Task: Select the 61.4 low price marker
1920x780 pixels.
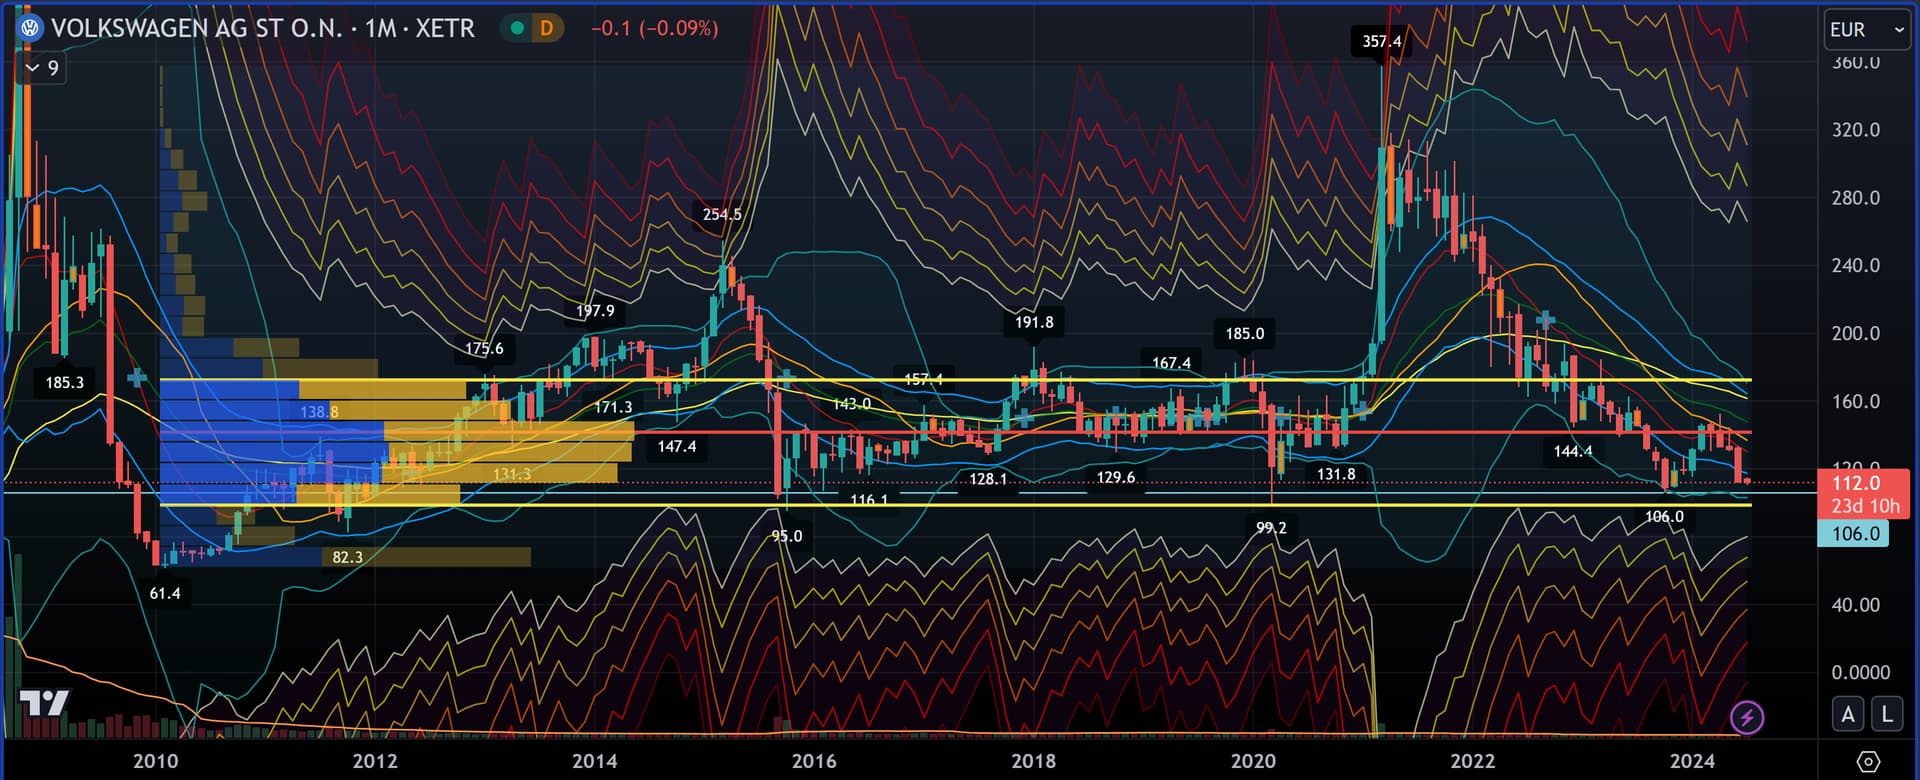Action: (x=165, y=593)
